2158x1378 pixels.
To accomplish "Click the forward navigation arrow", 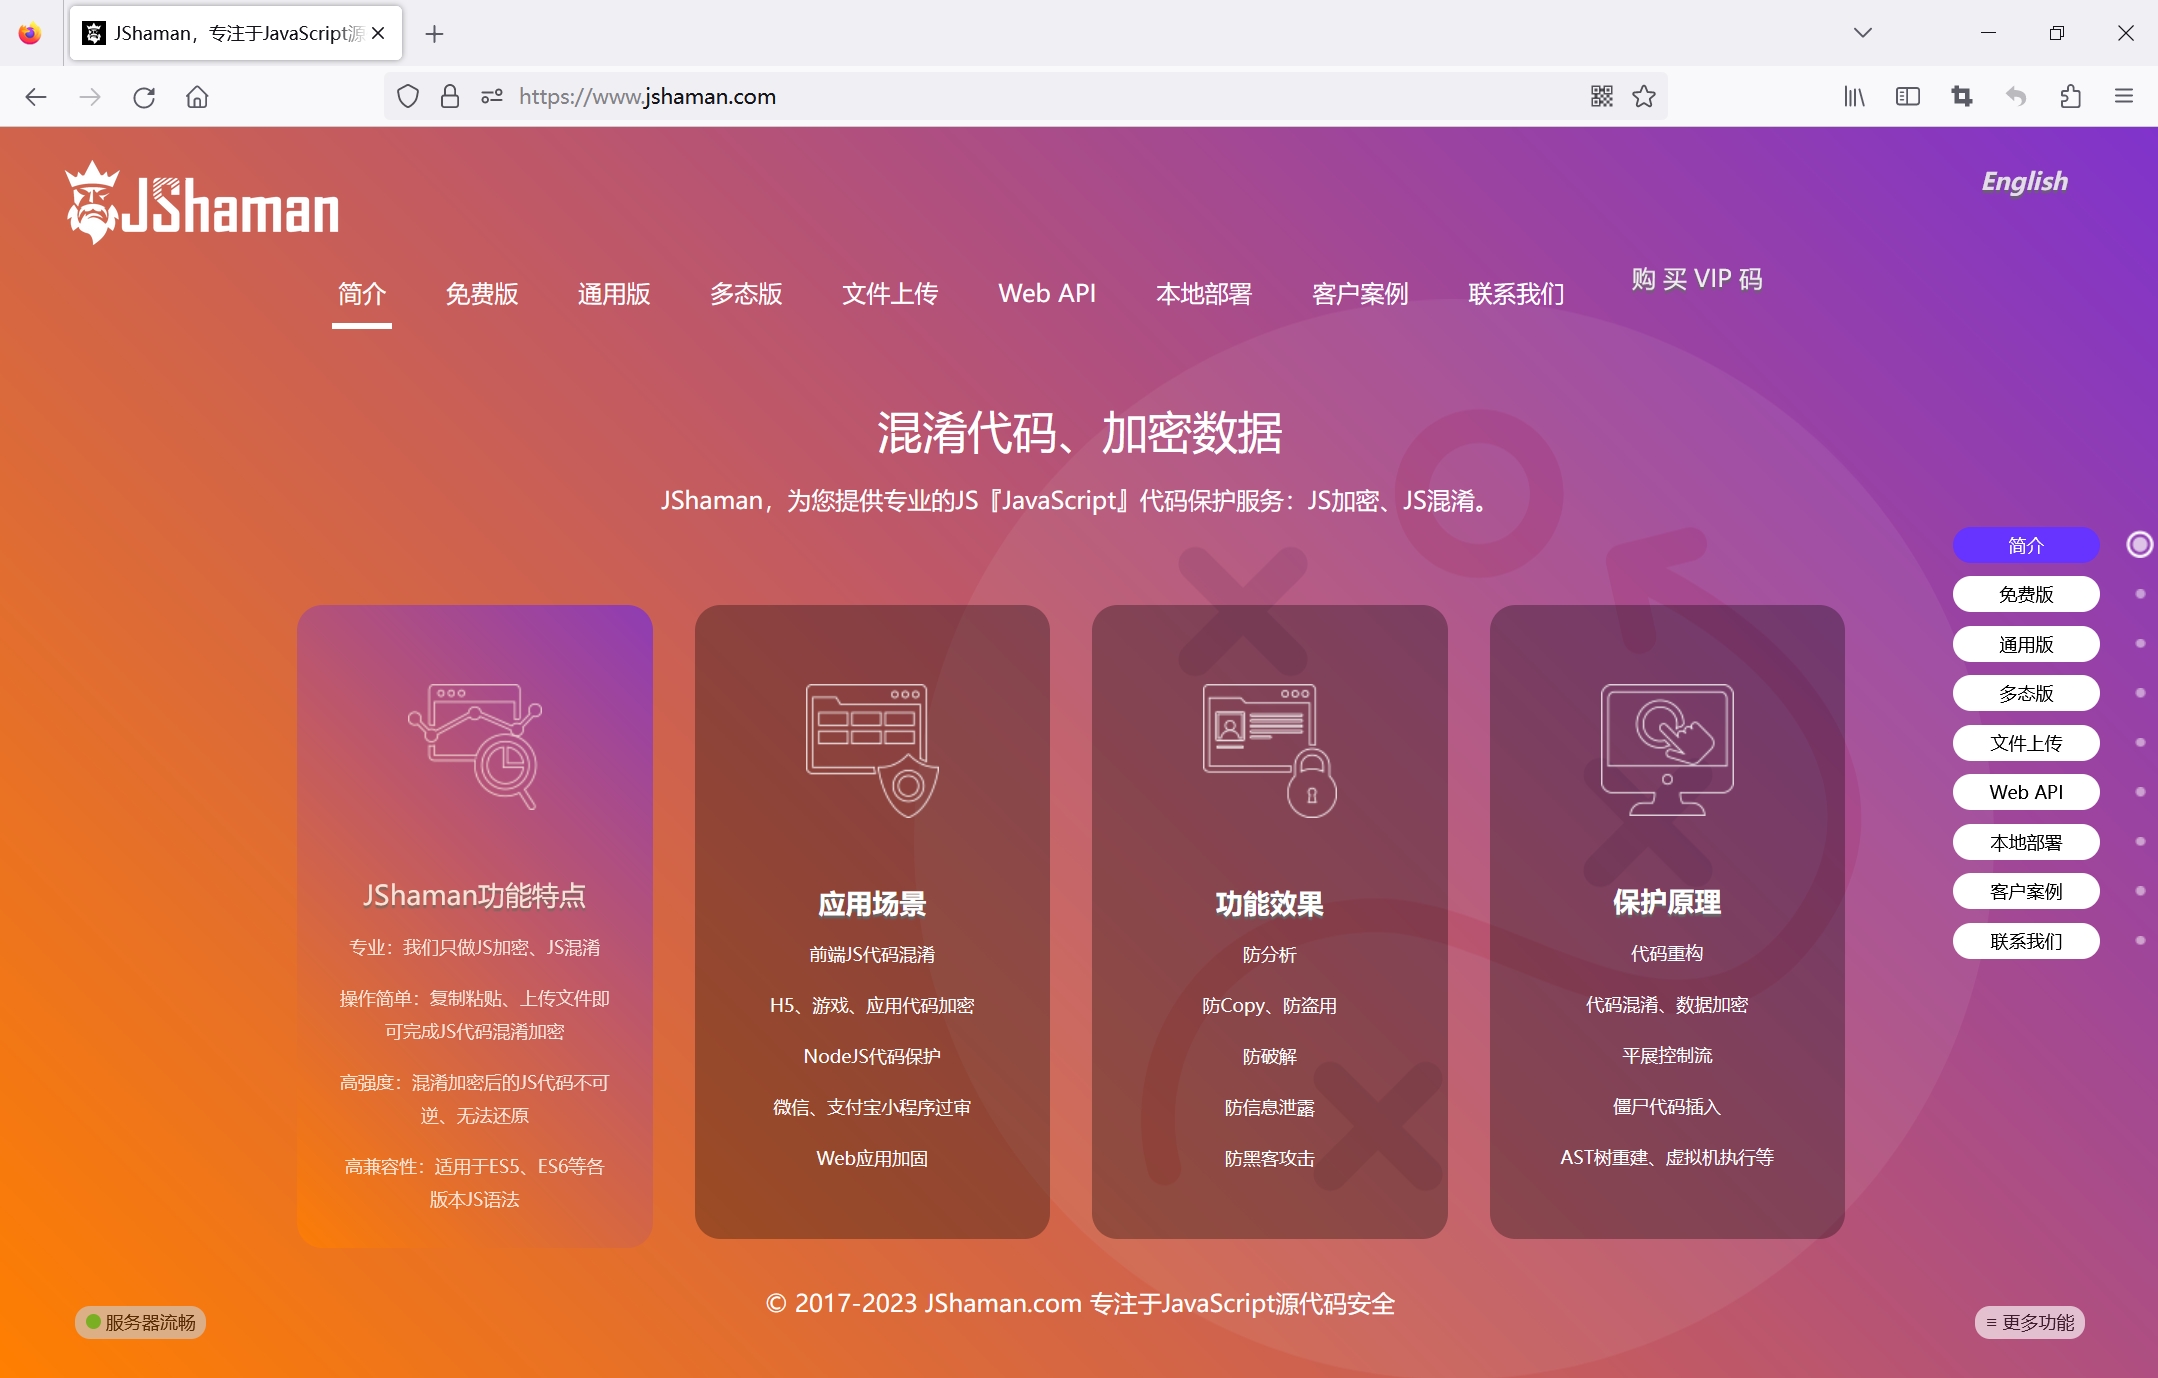I will point(90,97).
